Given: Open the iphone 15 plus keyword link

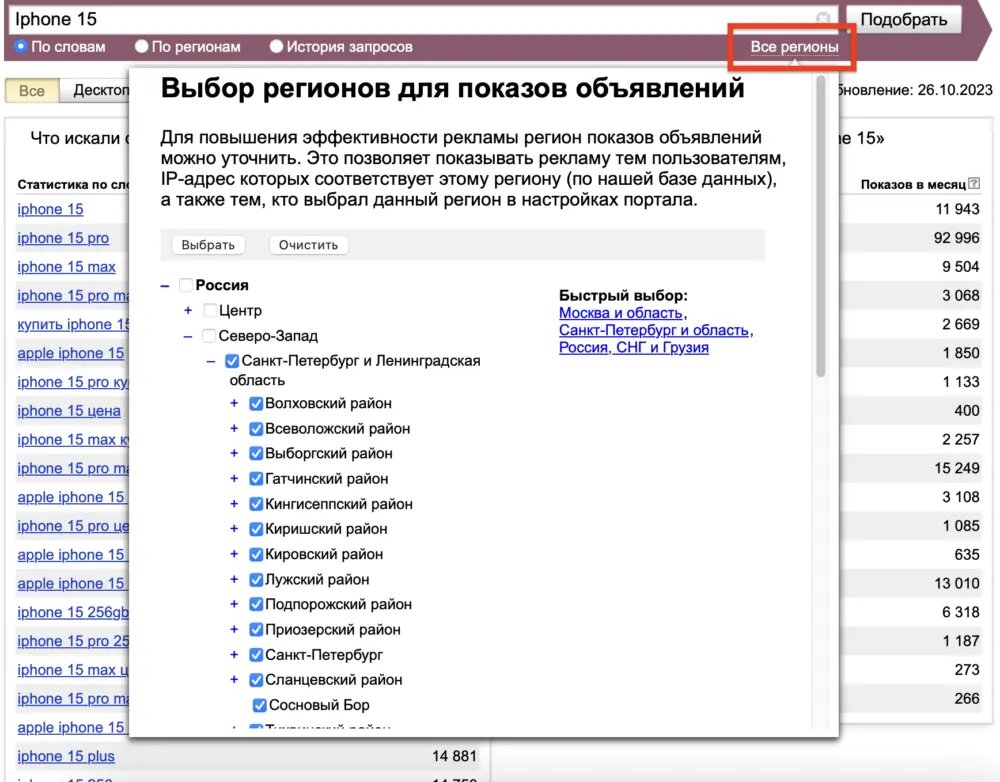Looking at the screenshot, I should point(66,756).
